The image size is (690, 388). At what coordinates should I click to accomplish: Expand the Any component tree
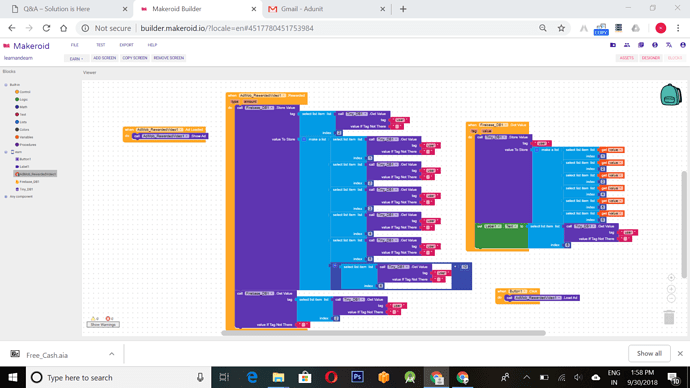[6, 197]
